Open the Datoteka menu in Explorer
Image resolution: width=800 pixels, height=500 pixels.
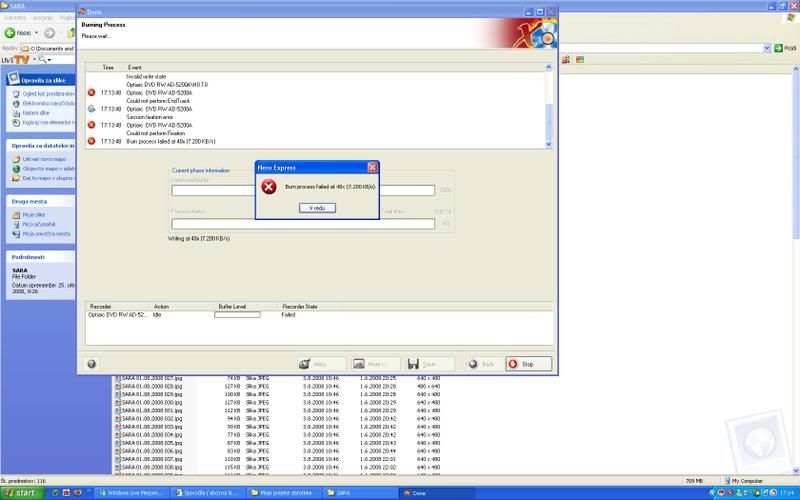[15, 18]
